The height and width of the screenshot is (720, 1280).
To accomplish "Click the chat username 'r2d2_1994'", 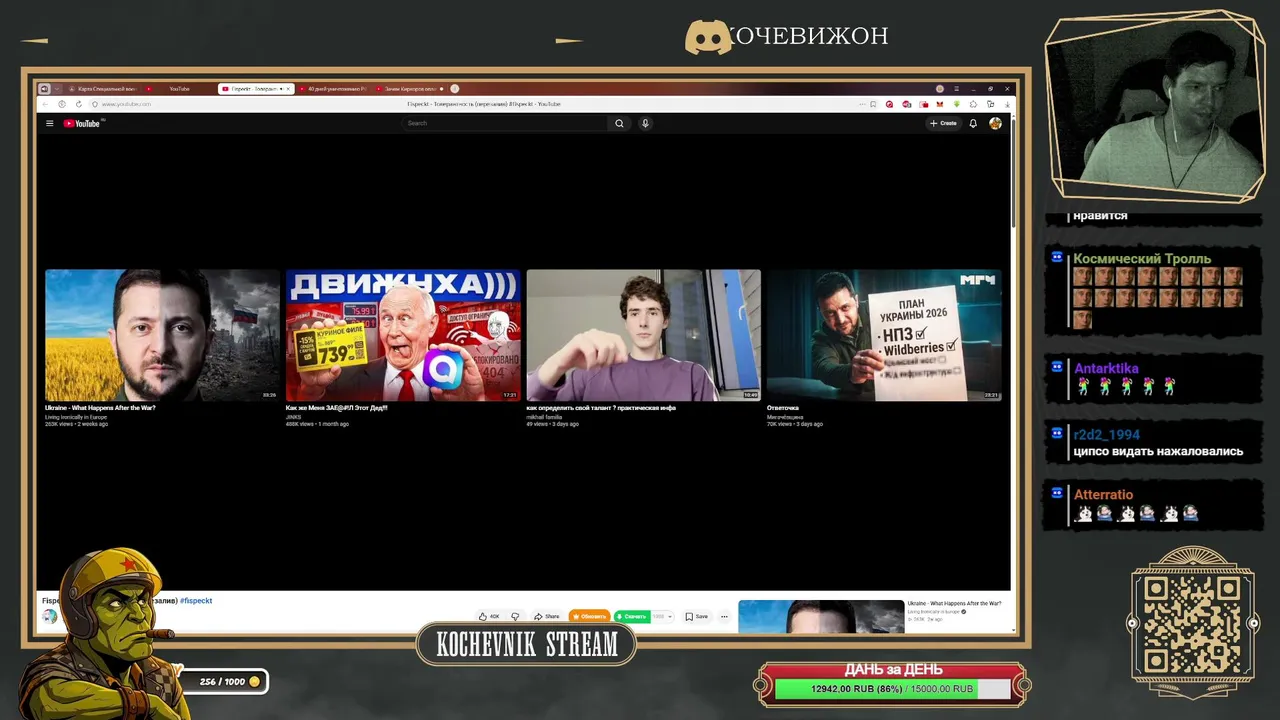I will (x=1106, y=435).
